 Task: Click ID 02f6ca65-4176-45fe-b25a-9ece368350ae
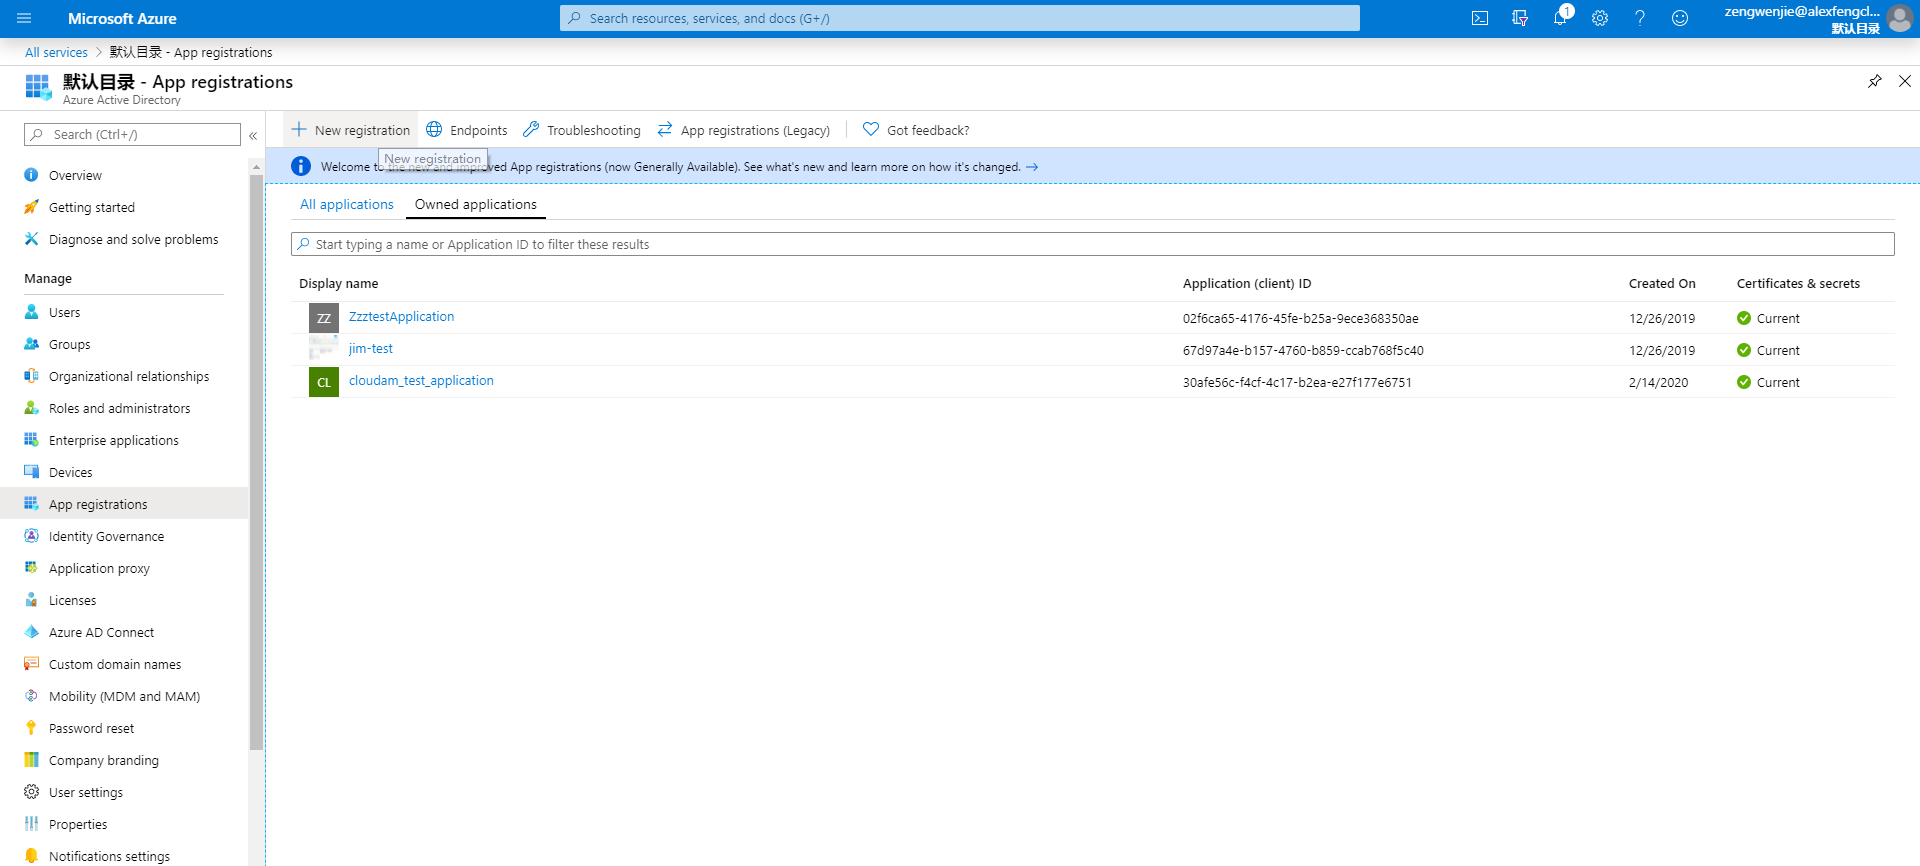(x=1300, y=319)
